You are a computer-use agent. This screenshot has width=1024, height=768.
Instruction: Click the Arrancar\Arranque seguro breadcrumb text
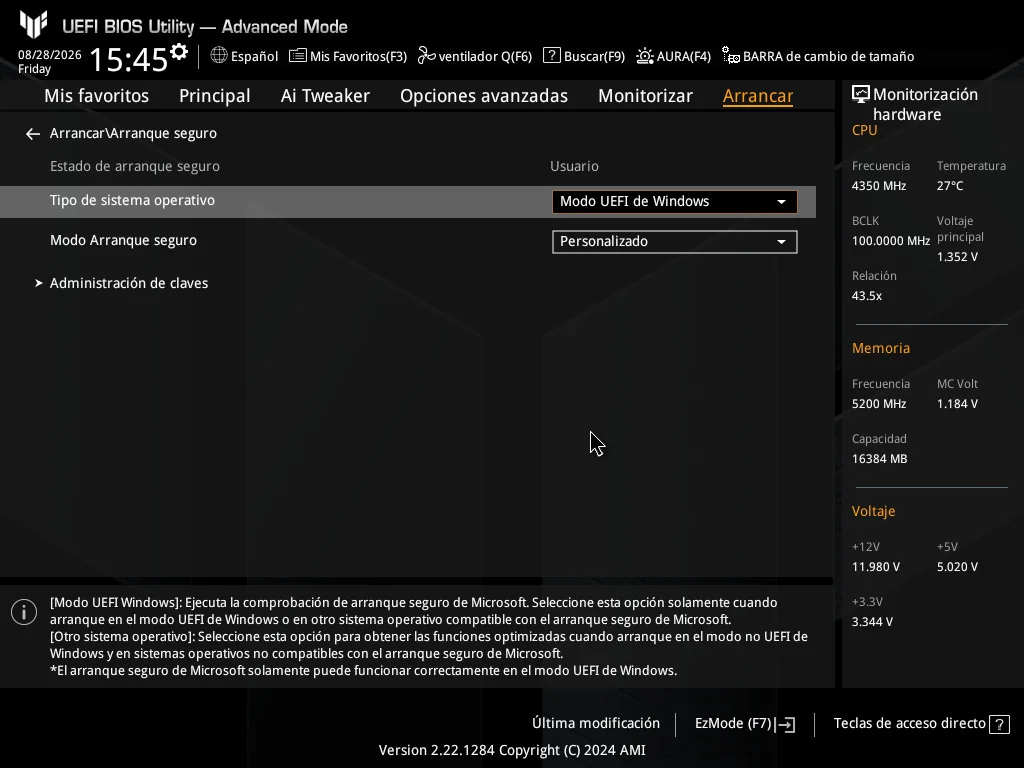(133, 133)
